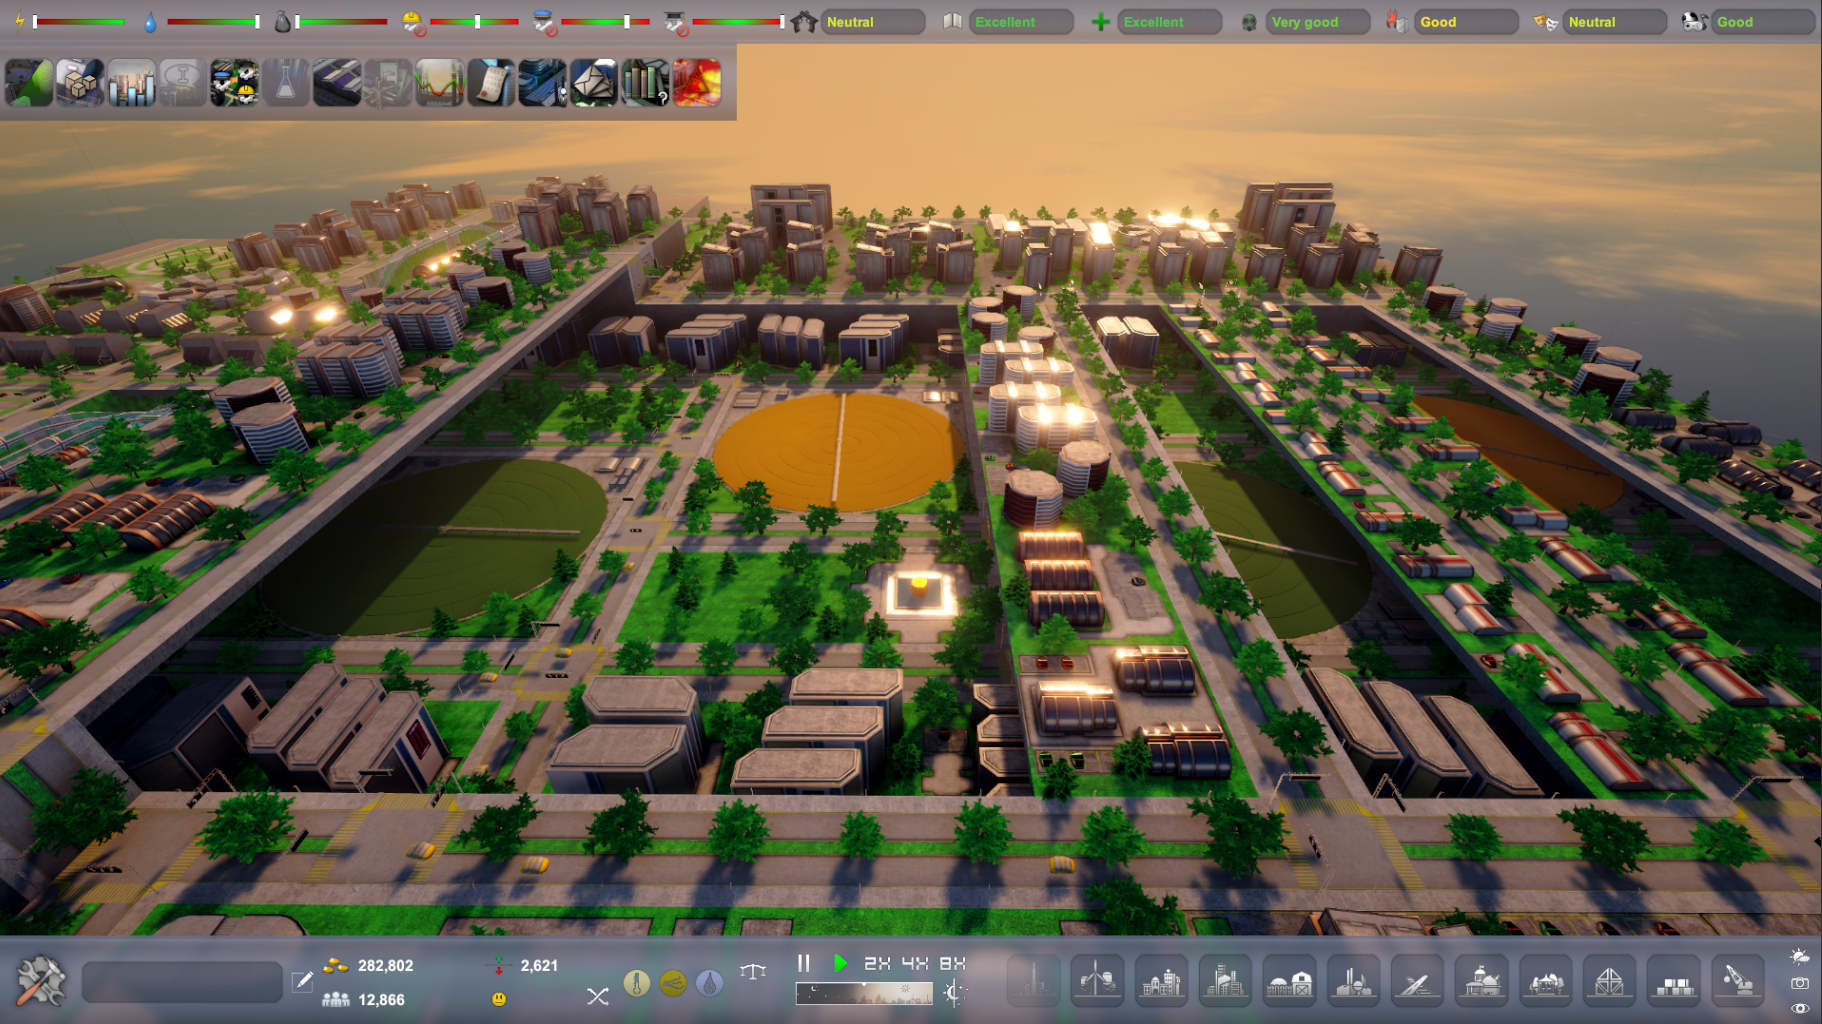Open the domed civic building category
This screenshot has height=1024, width=1822.
[x=1481, y=980]
